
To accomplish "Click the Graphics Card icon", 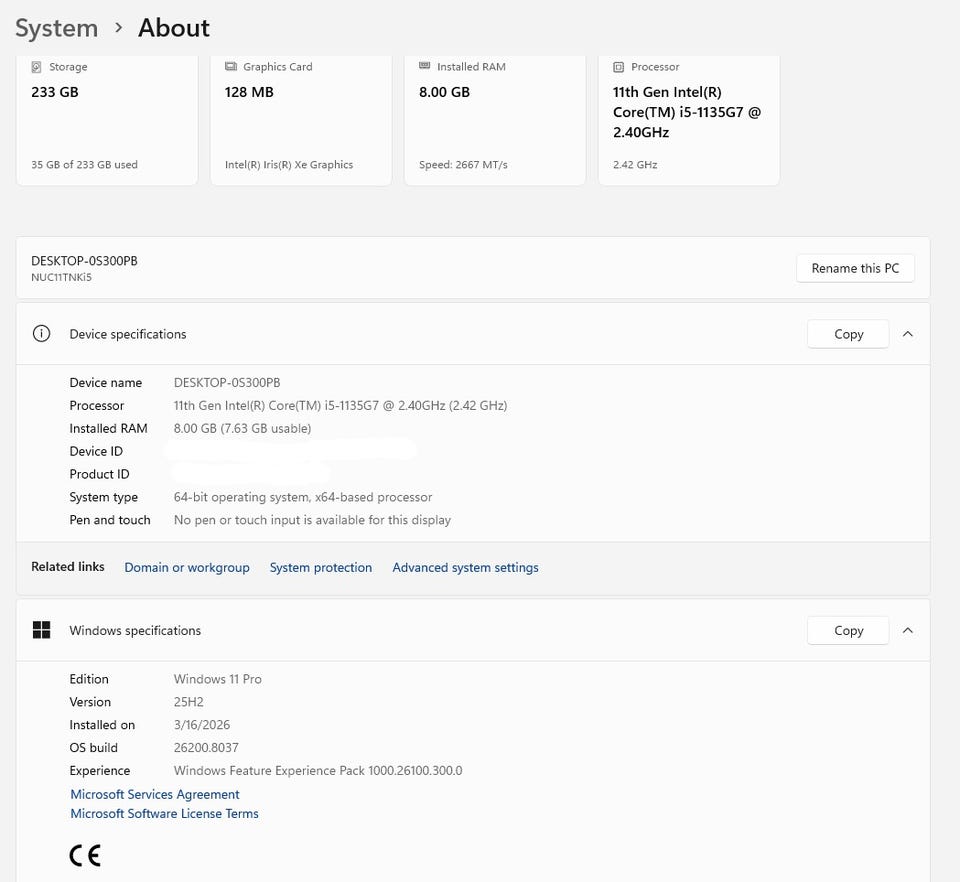I will 231,67.
